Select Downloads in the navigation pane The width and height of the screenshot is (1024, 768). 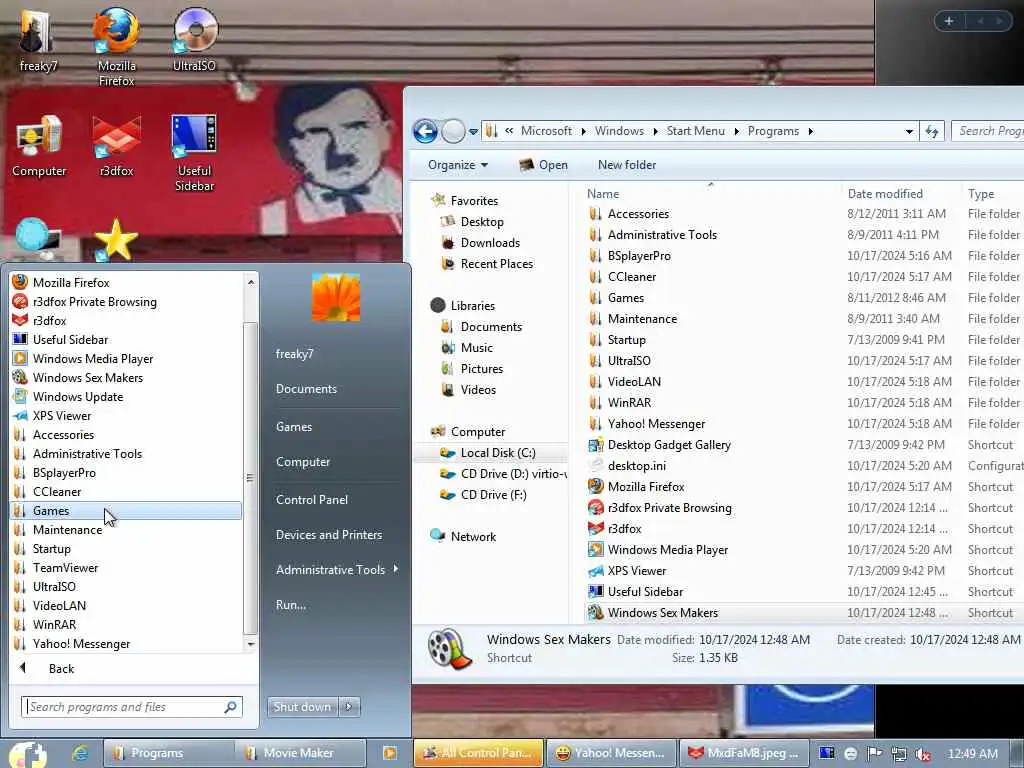490,243
